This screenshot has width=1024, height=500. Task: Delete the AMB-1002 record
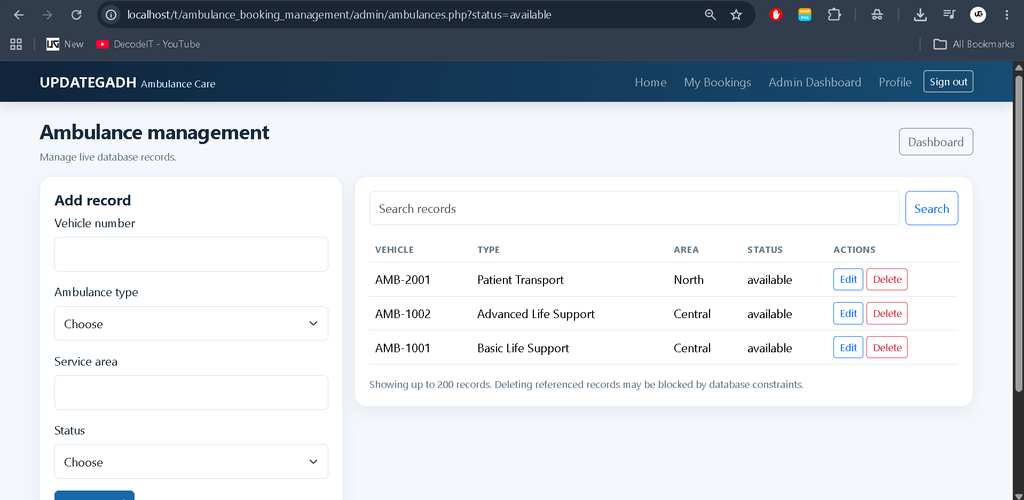pos(887,313)
